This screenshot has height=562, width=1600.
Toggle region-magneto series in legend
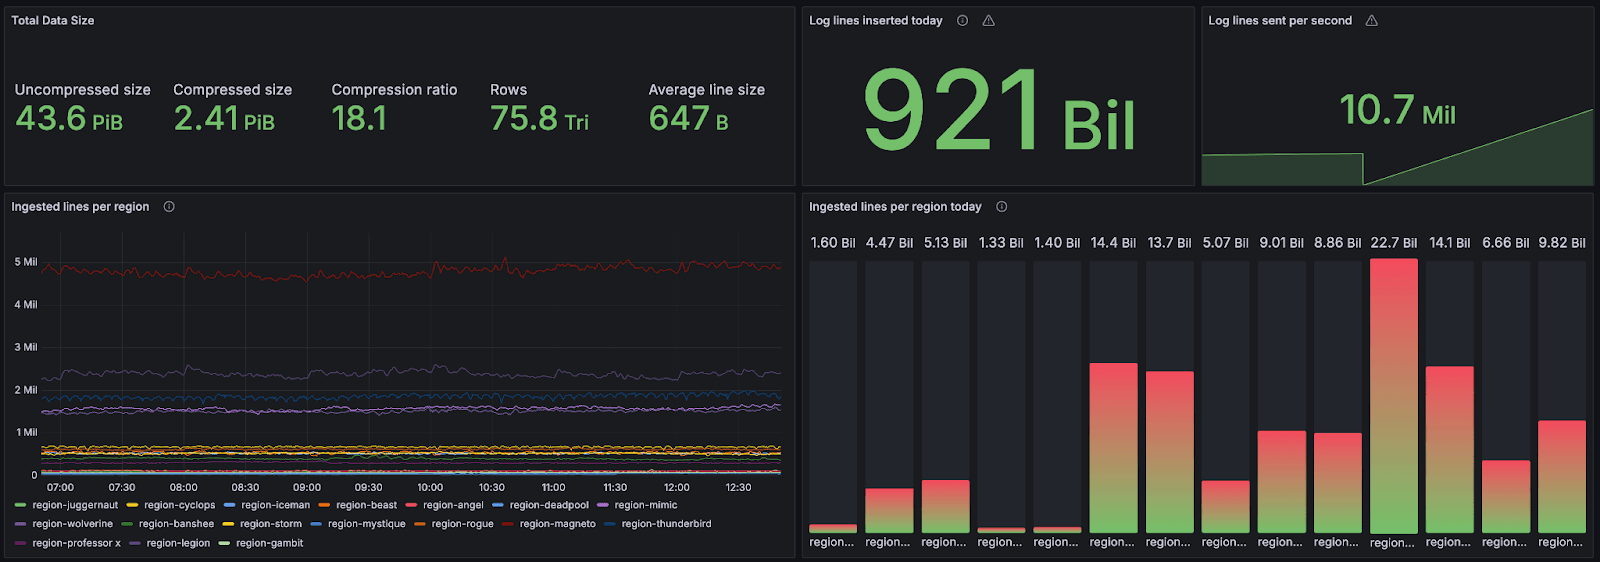557,524
